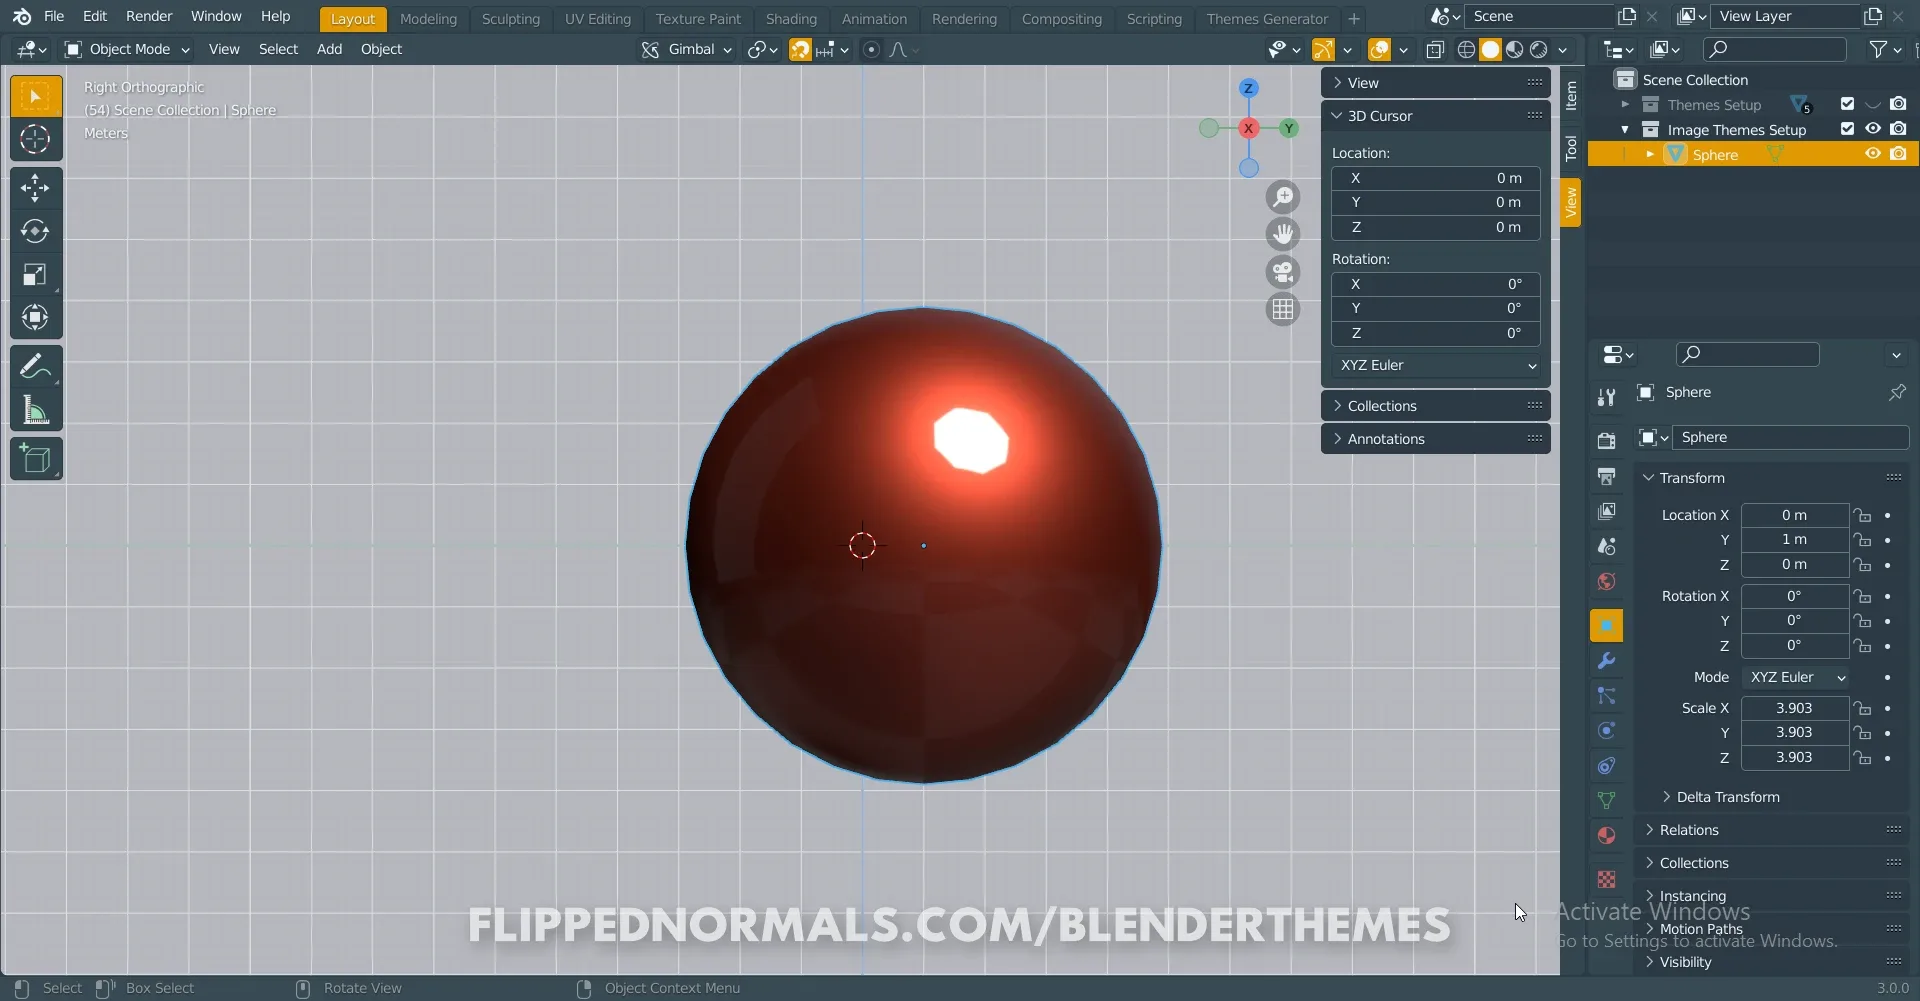Select the Rotate tool

pos(36,231)
